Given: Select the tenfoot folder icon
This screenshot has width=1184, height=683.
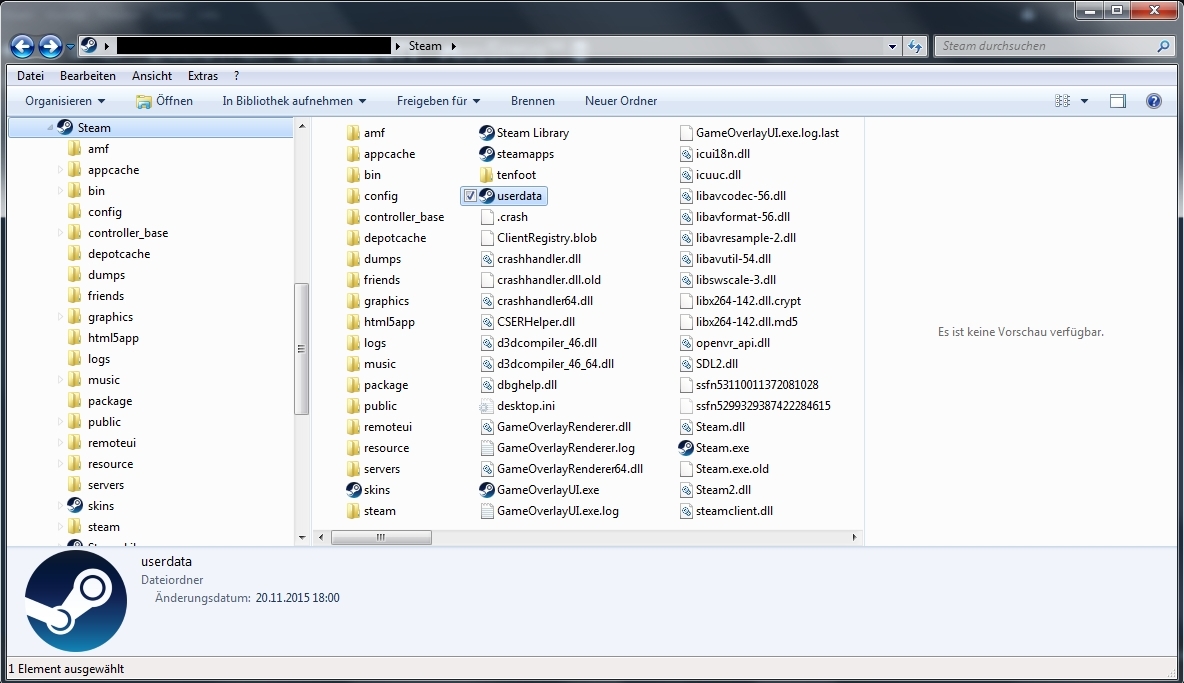Looking at the screenshot, I should 487,175.
